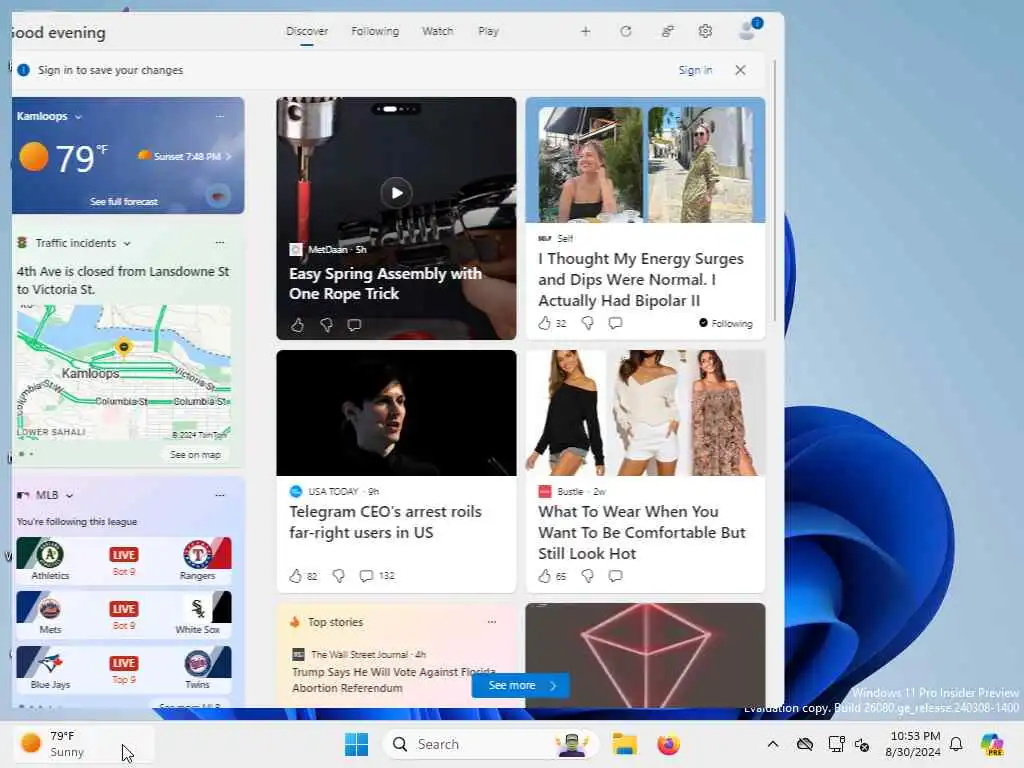Comment on Easy Spring Assembly video
This screenshot has height=768, width=1024.
point(354,325)
